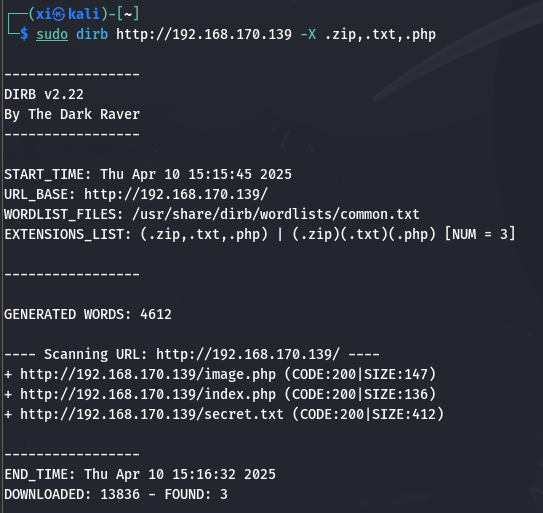543x513 pixels.
Task: Click the Scanning URL address
Action: tap(248, 354)
